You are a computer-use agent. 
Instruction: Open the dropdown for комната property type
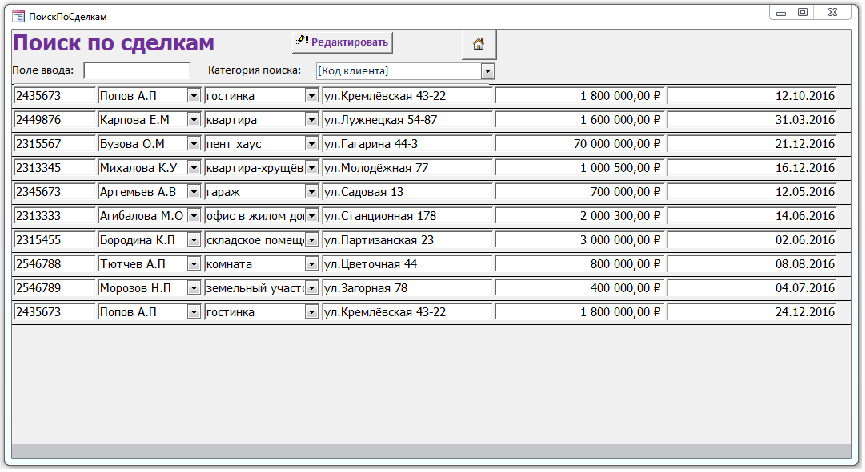(x=311, y=264)
